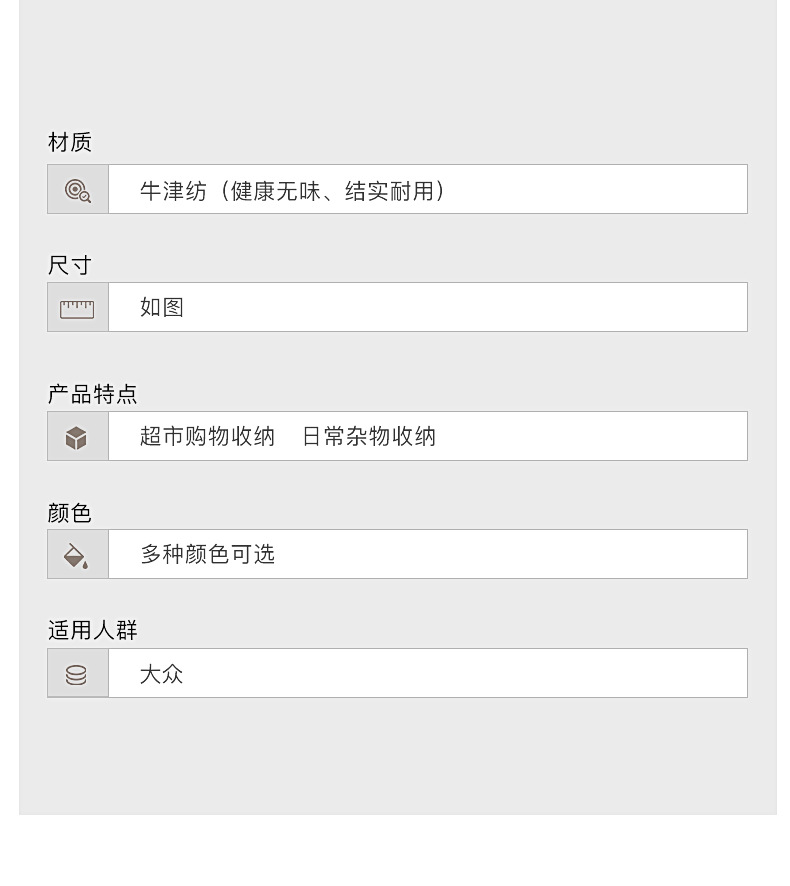The image size is (790, 886).
Task: Click the 材质 heading label
Action: click(x=70, y=143)
